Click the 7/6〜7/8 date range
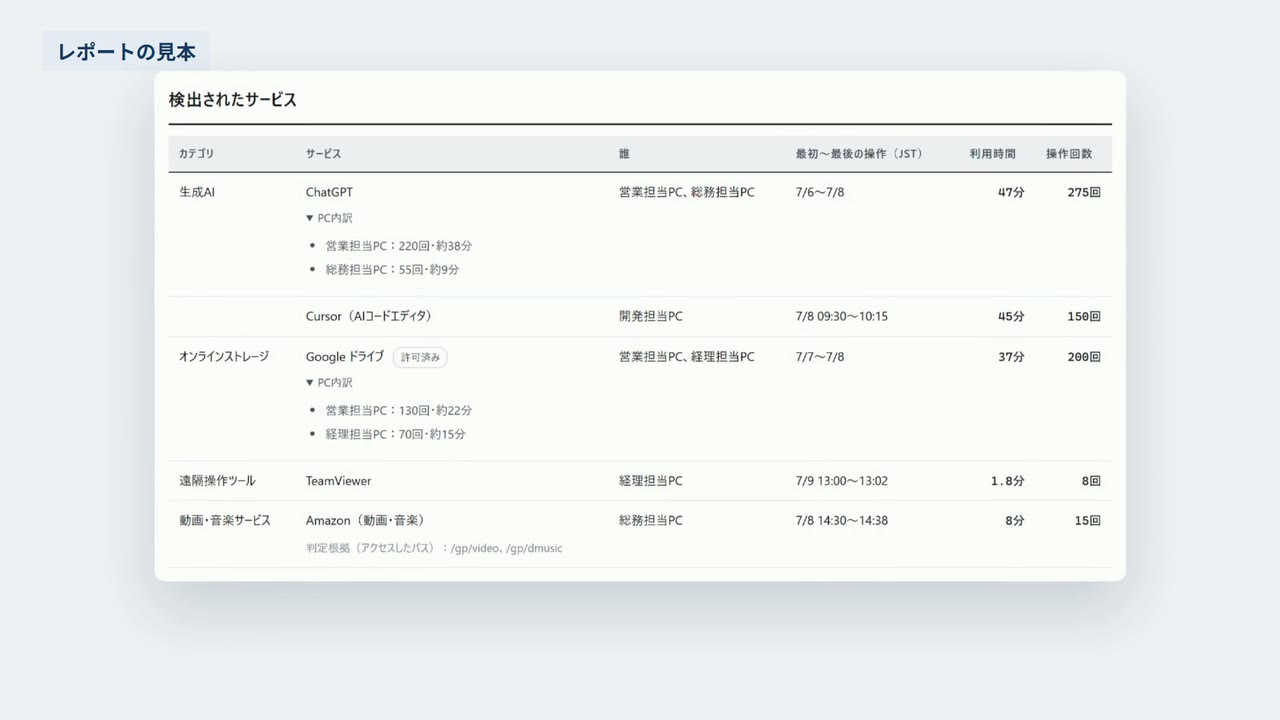 click(x=820, y=192)
